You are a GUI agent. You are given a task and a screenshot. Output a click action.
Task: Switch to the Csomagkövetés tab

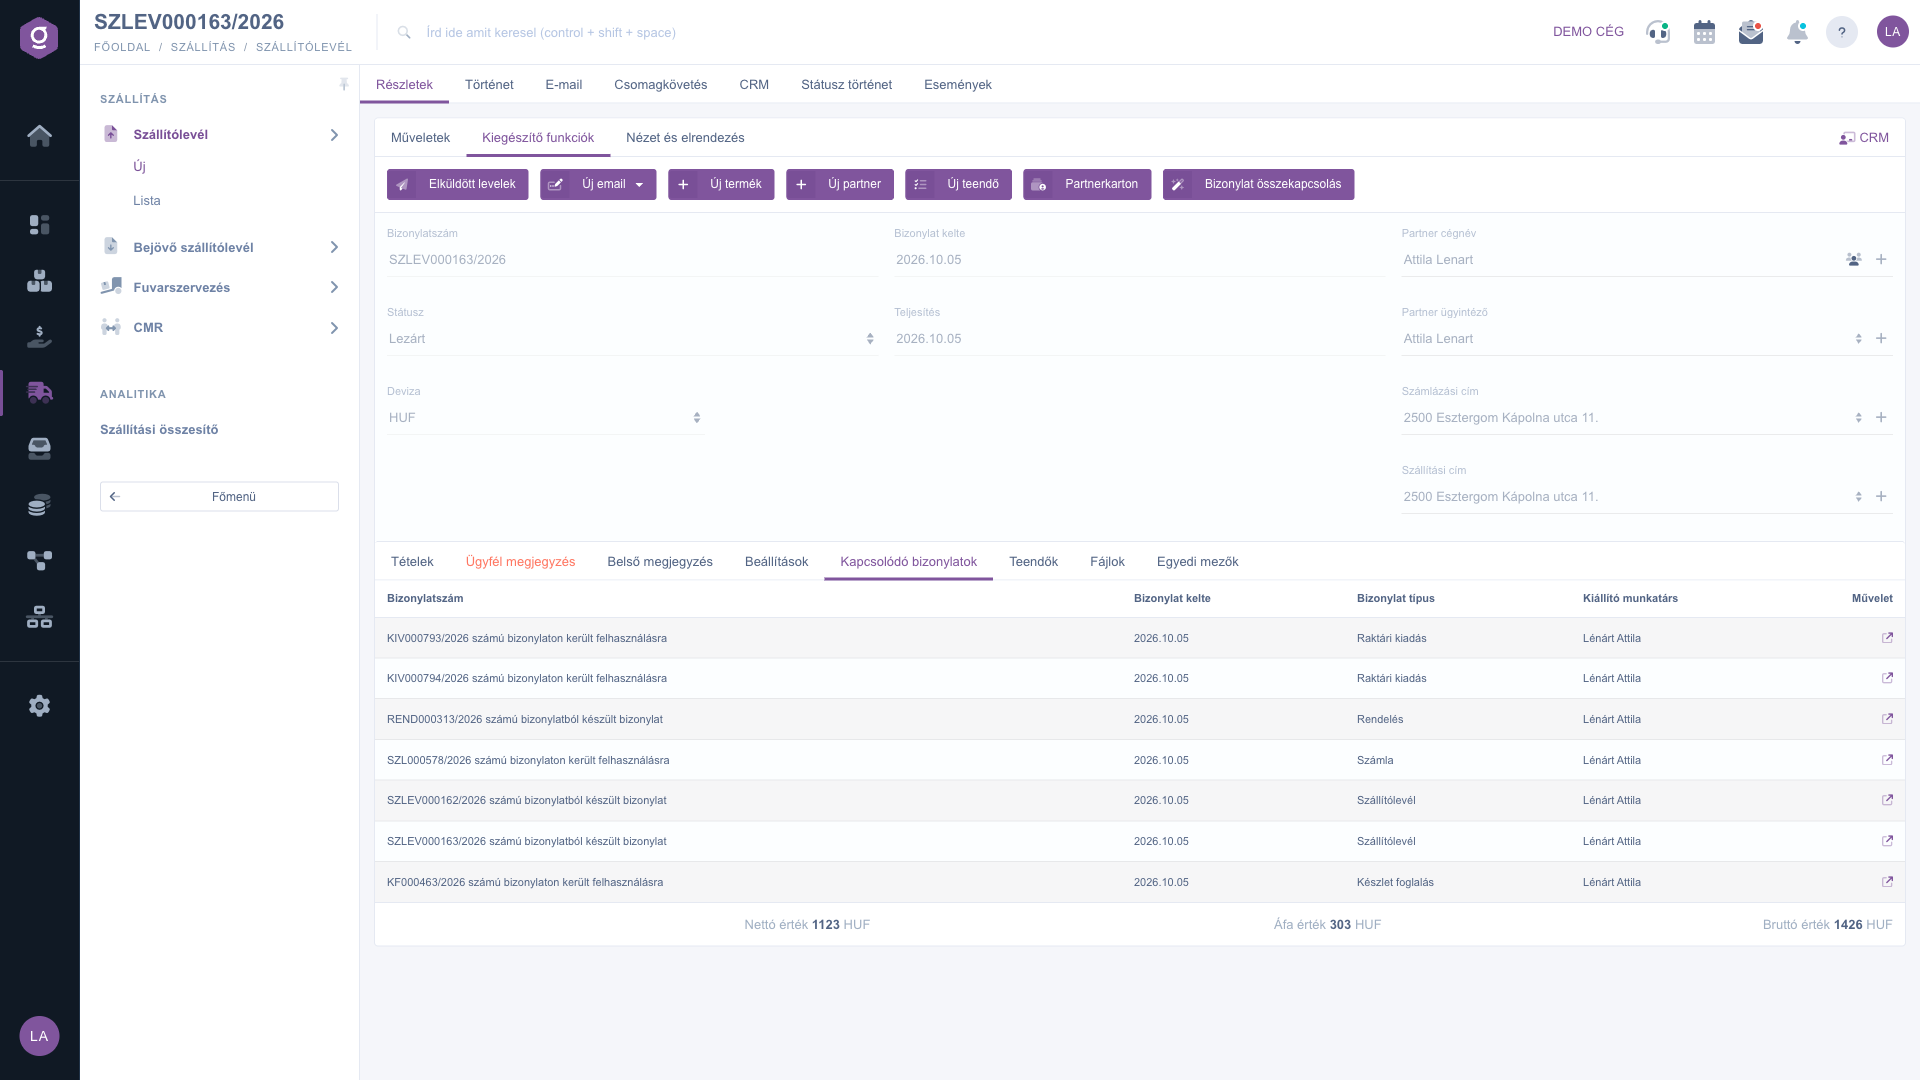click(x=660, y=85)
